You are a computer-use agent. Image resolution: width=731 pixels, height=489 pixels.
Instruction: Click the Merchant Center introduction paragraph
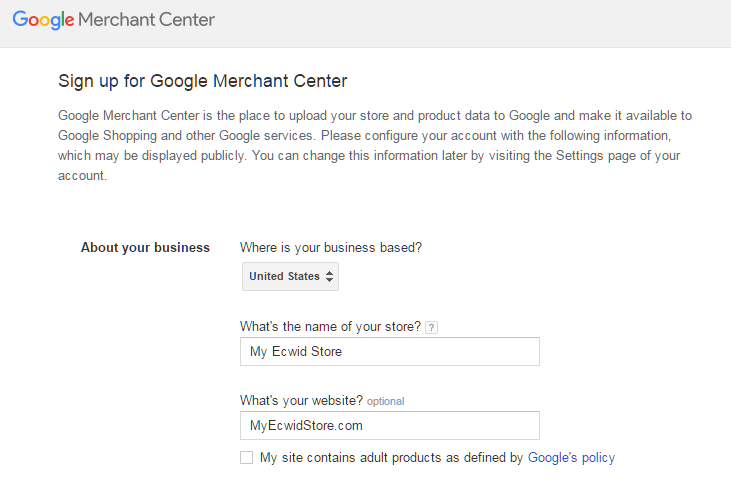tap(375, 145)
